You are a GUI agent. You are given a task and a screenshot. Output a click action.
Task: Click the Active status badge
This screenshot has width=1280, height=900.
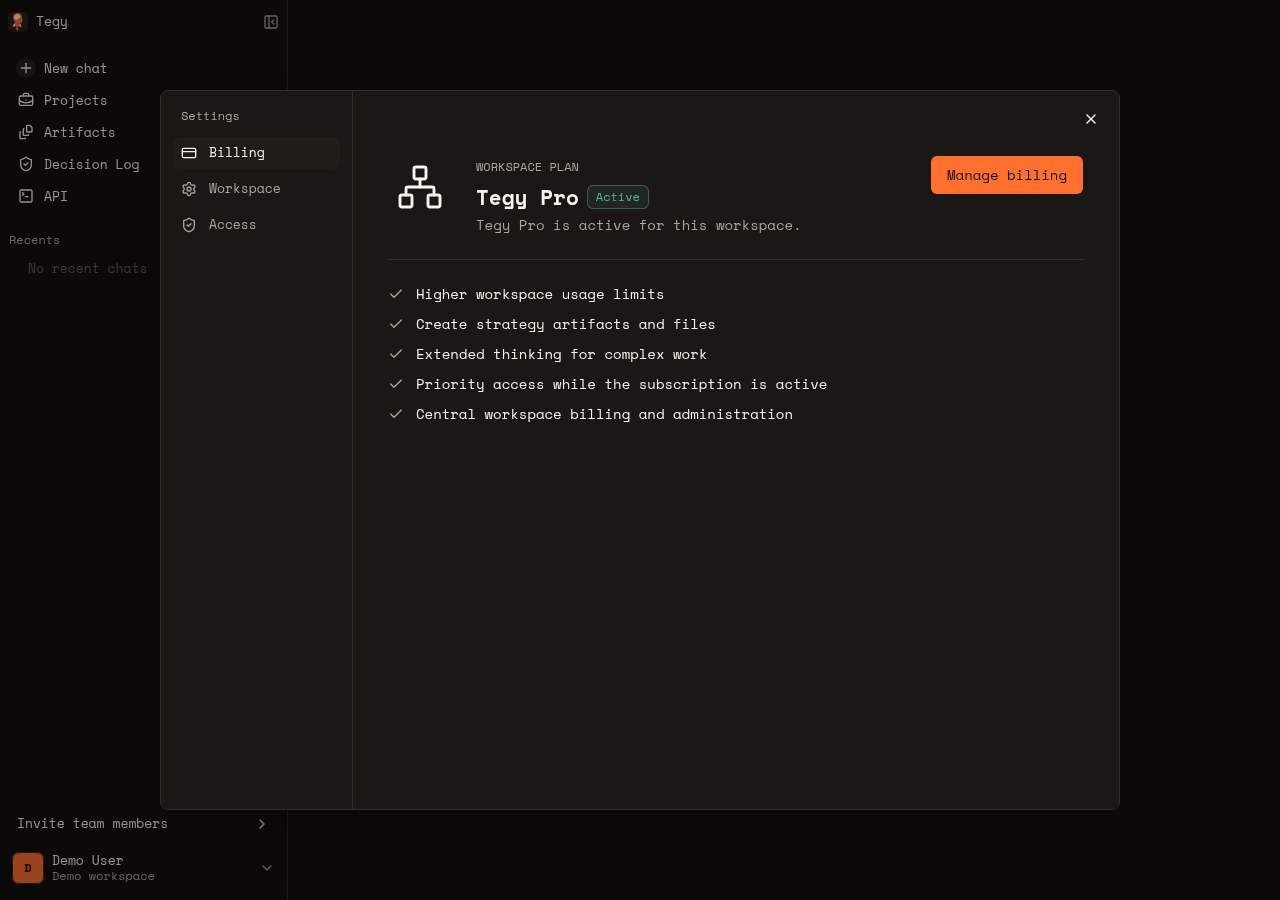[618, 197]
